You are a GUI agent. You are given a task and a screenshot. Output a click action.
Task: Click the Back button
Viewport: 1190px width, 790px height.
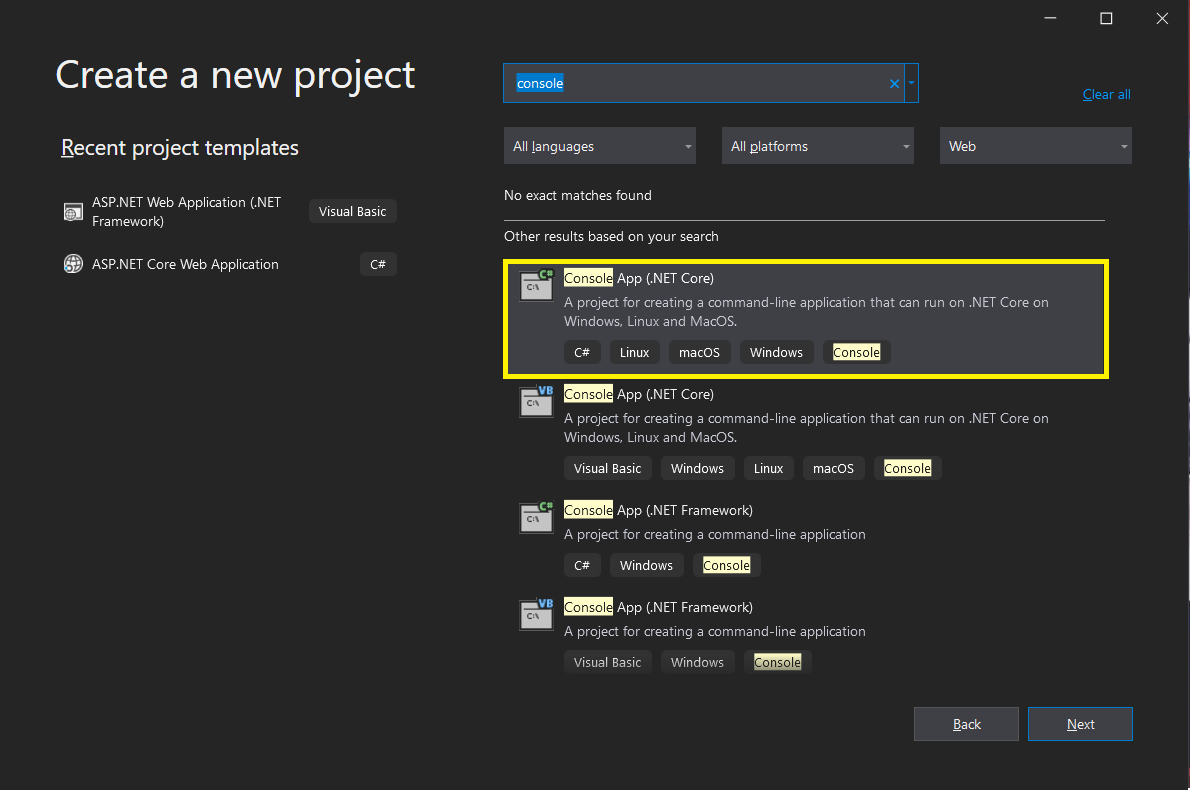point(966,724)
